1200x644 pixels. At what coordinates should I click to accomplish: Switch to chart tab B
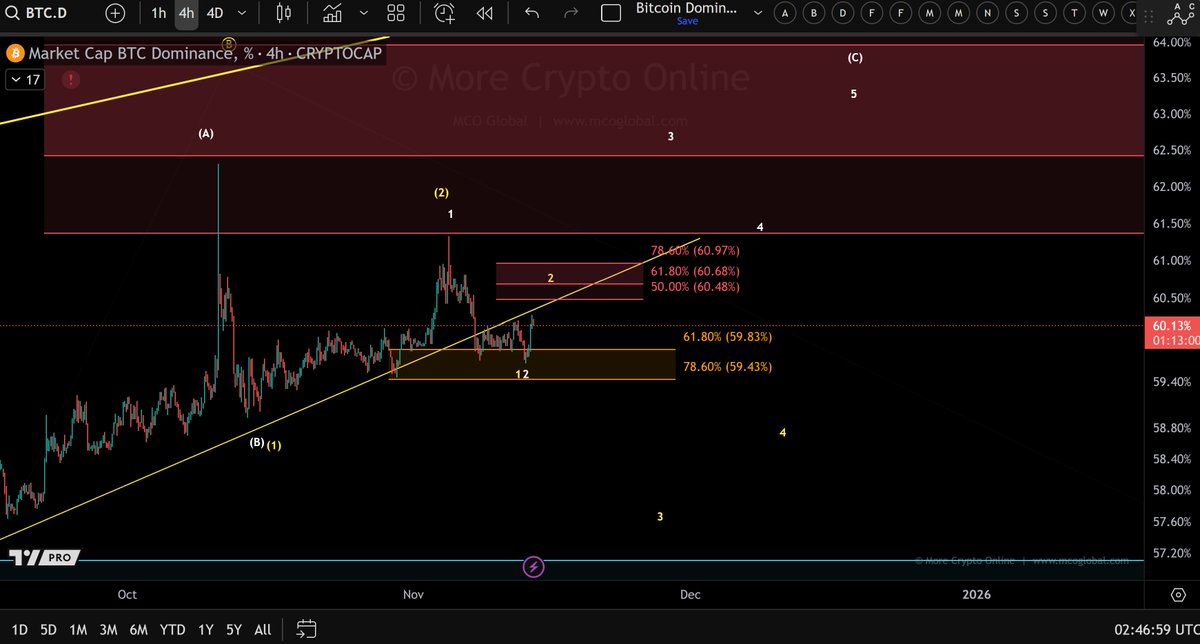tap(813, 13)
